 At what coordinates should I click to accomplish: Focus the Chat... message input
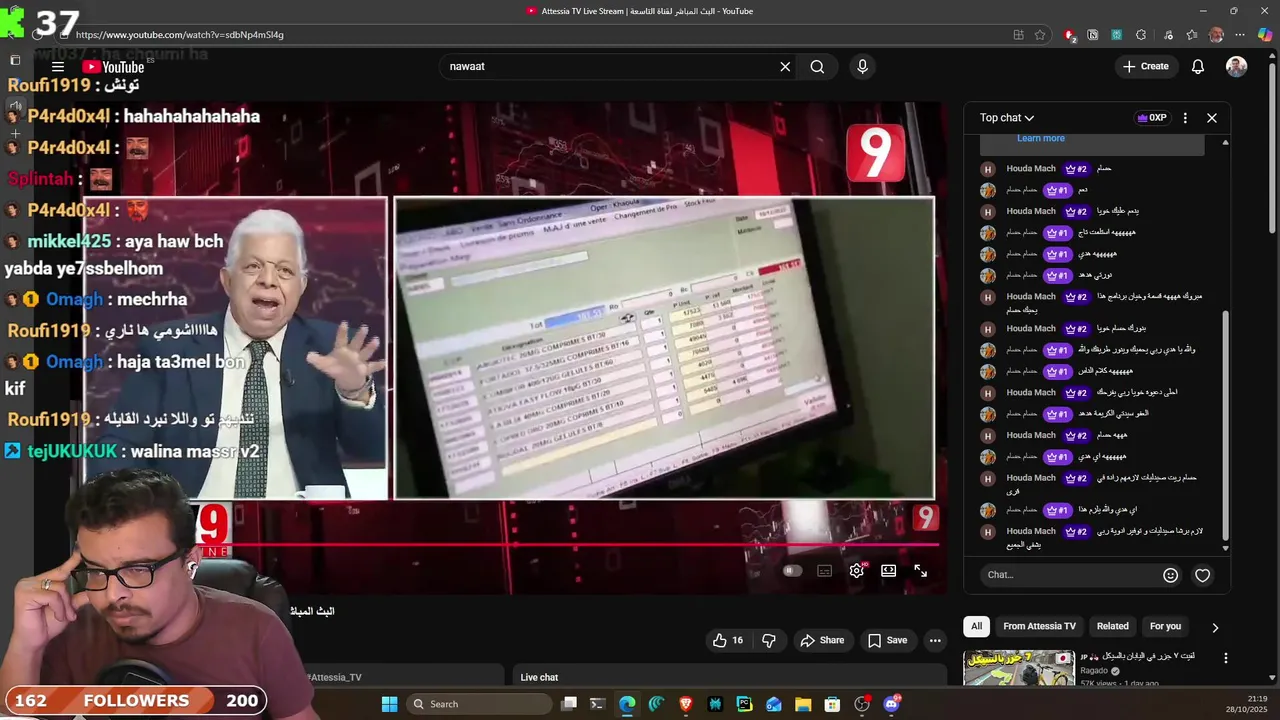click(1068, 575)
